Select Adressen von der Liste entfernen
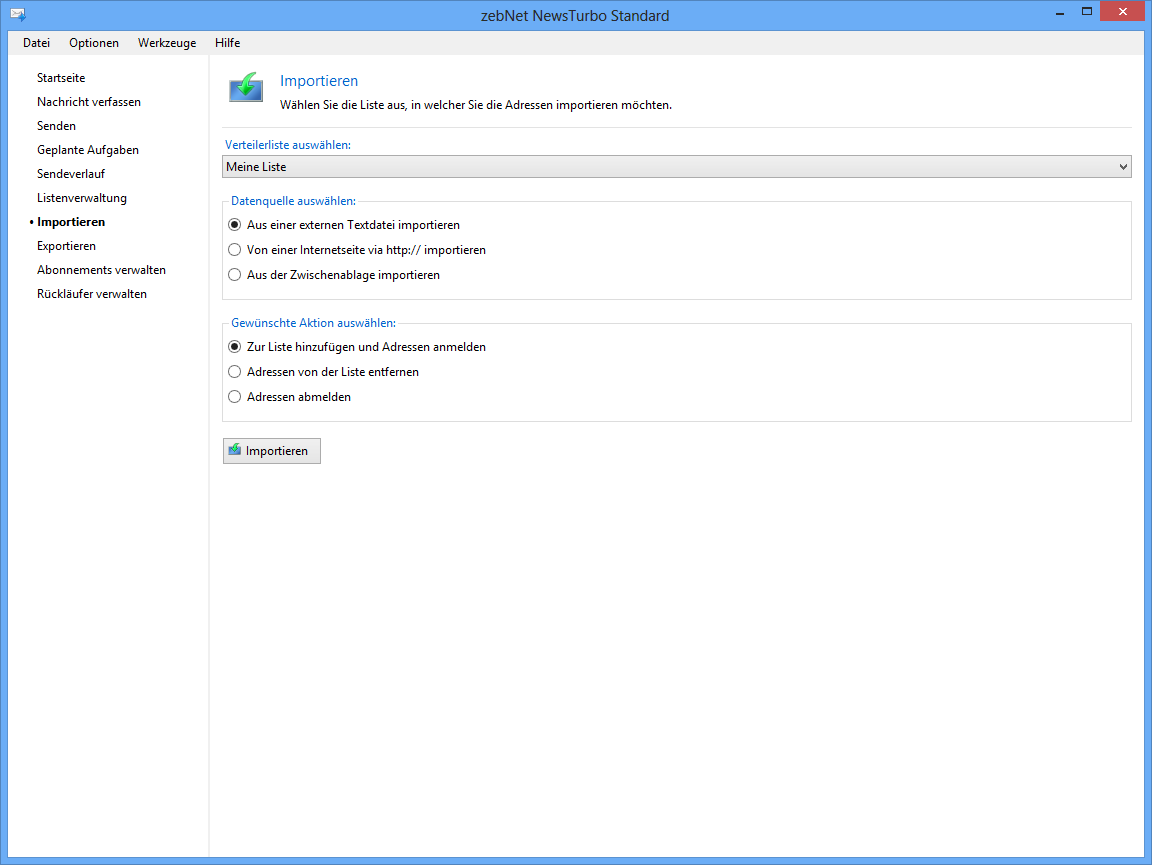The width and height of the screenshot is (1152, 865). click(324, 372)
